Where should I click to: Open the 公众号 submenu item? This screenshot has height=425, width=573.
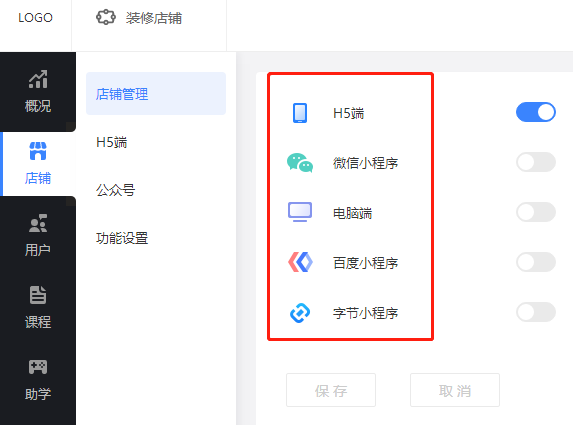tap(115, 190)
